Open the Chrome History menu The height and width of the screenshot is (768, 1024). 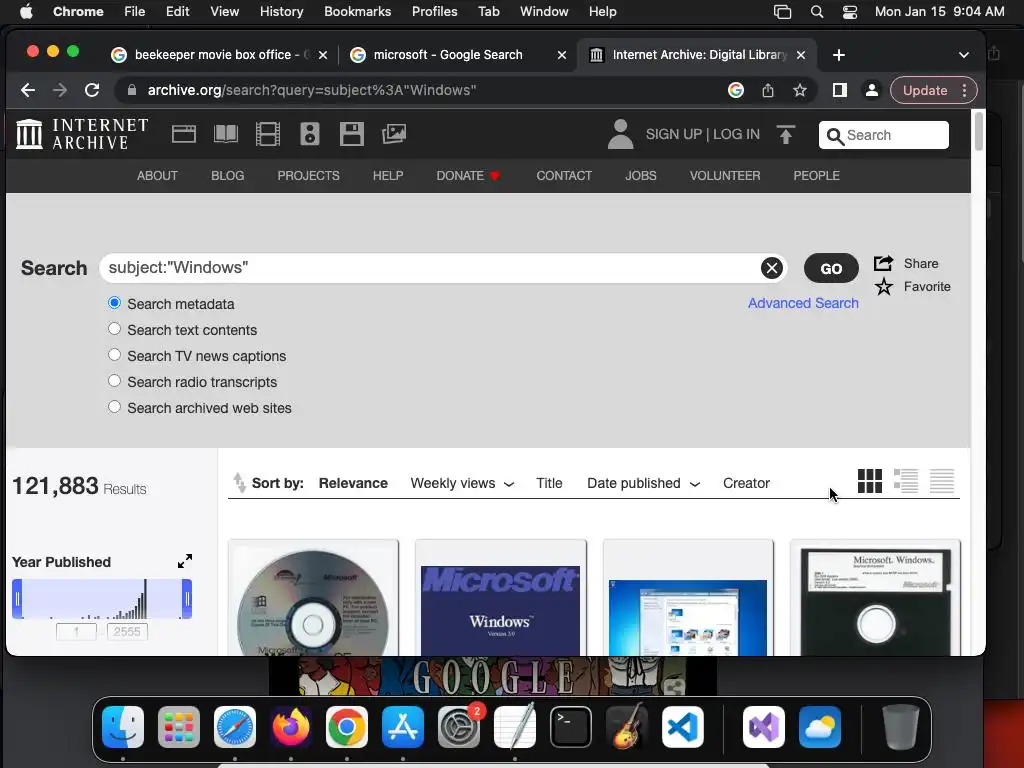click(x=281, y=11)
